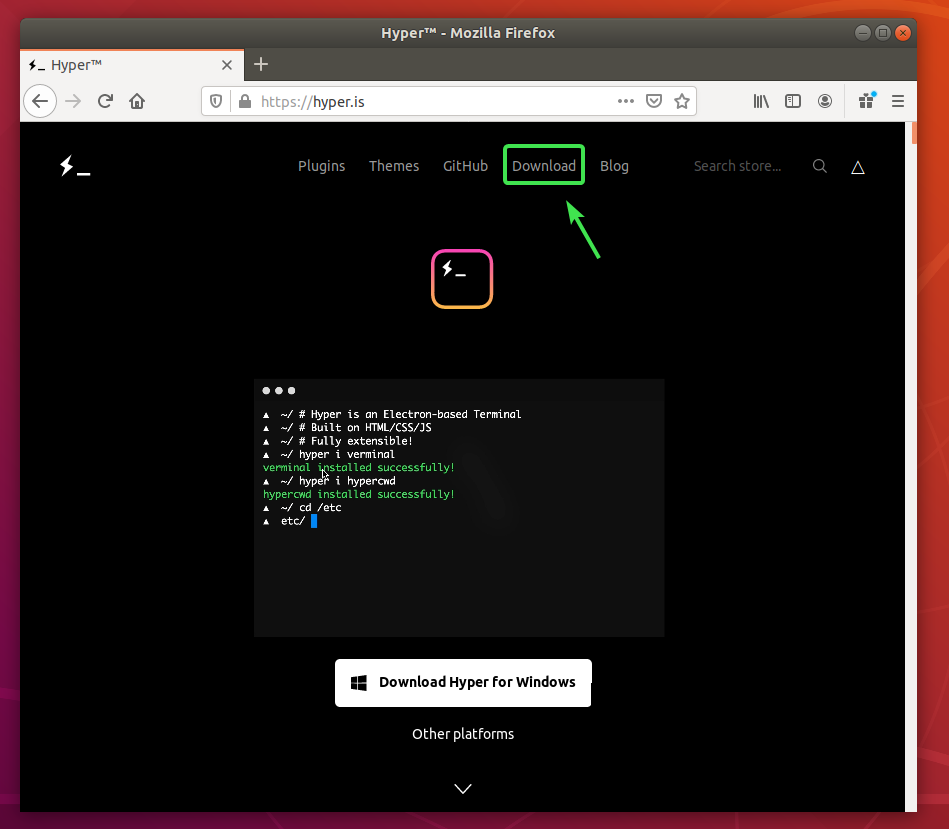Save page to Pocket
The width and height of the screenshot is (949, 829).
(654, 101)
